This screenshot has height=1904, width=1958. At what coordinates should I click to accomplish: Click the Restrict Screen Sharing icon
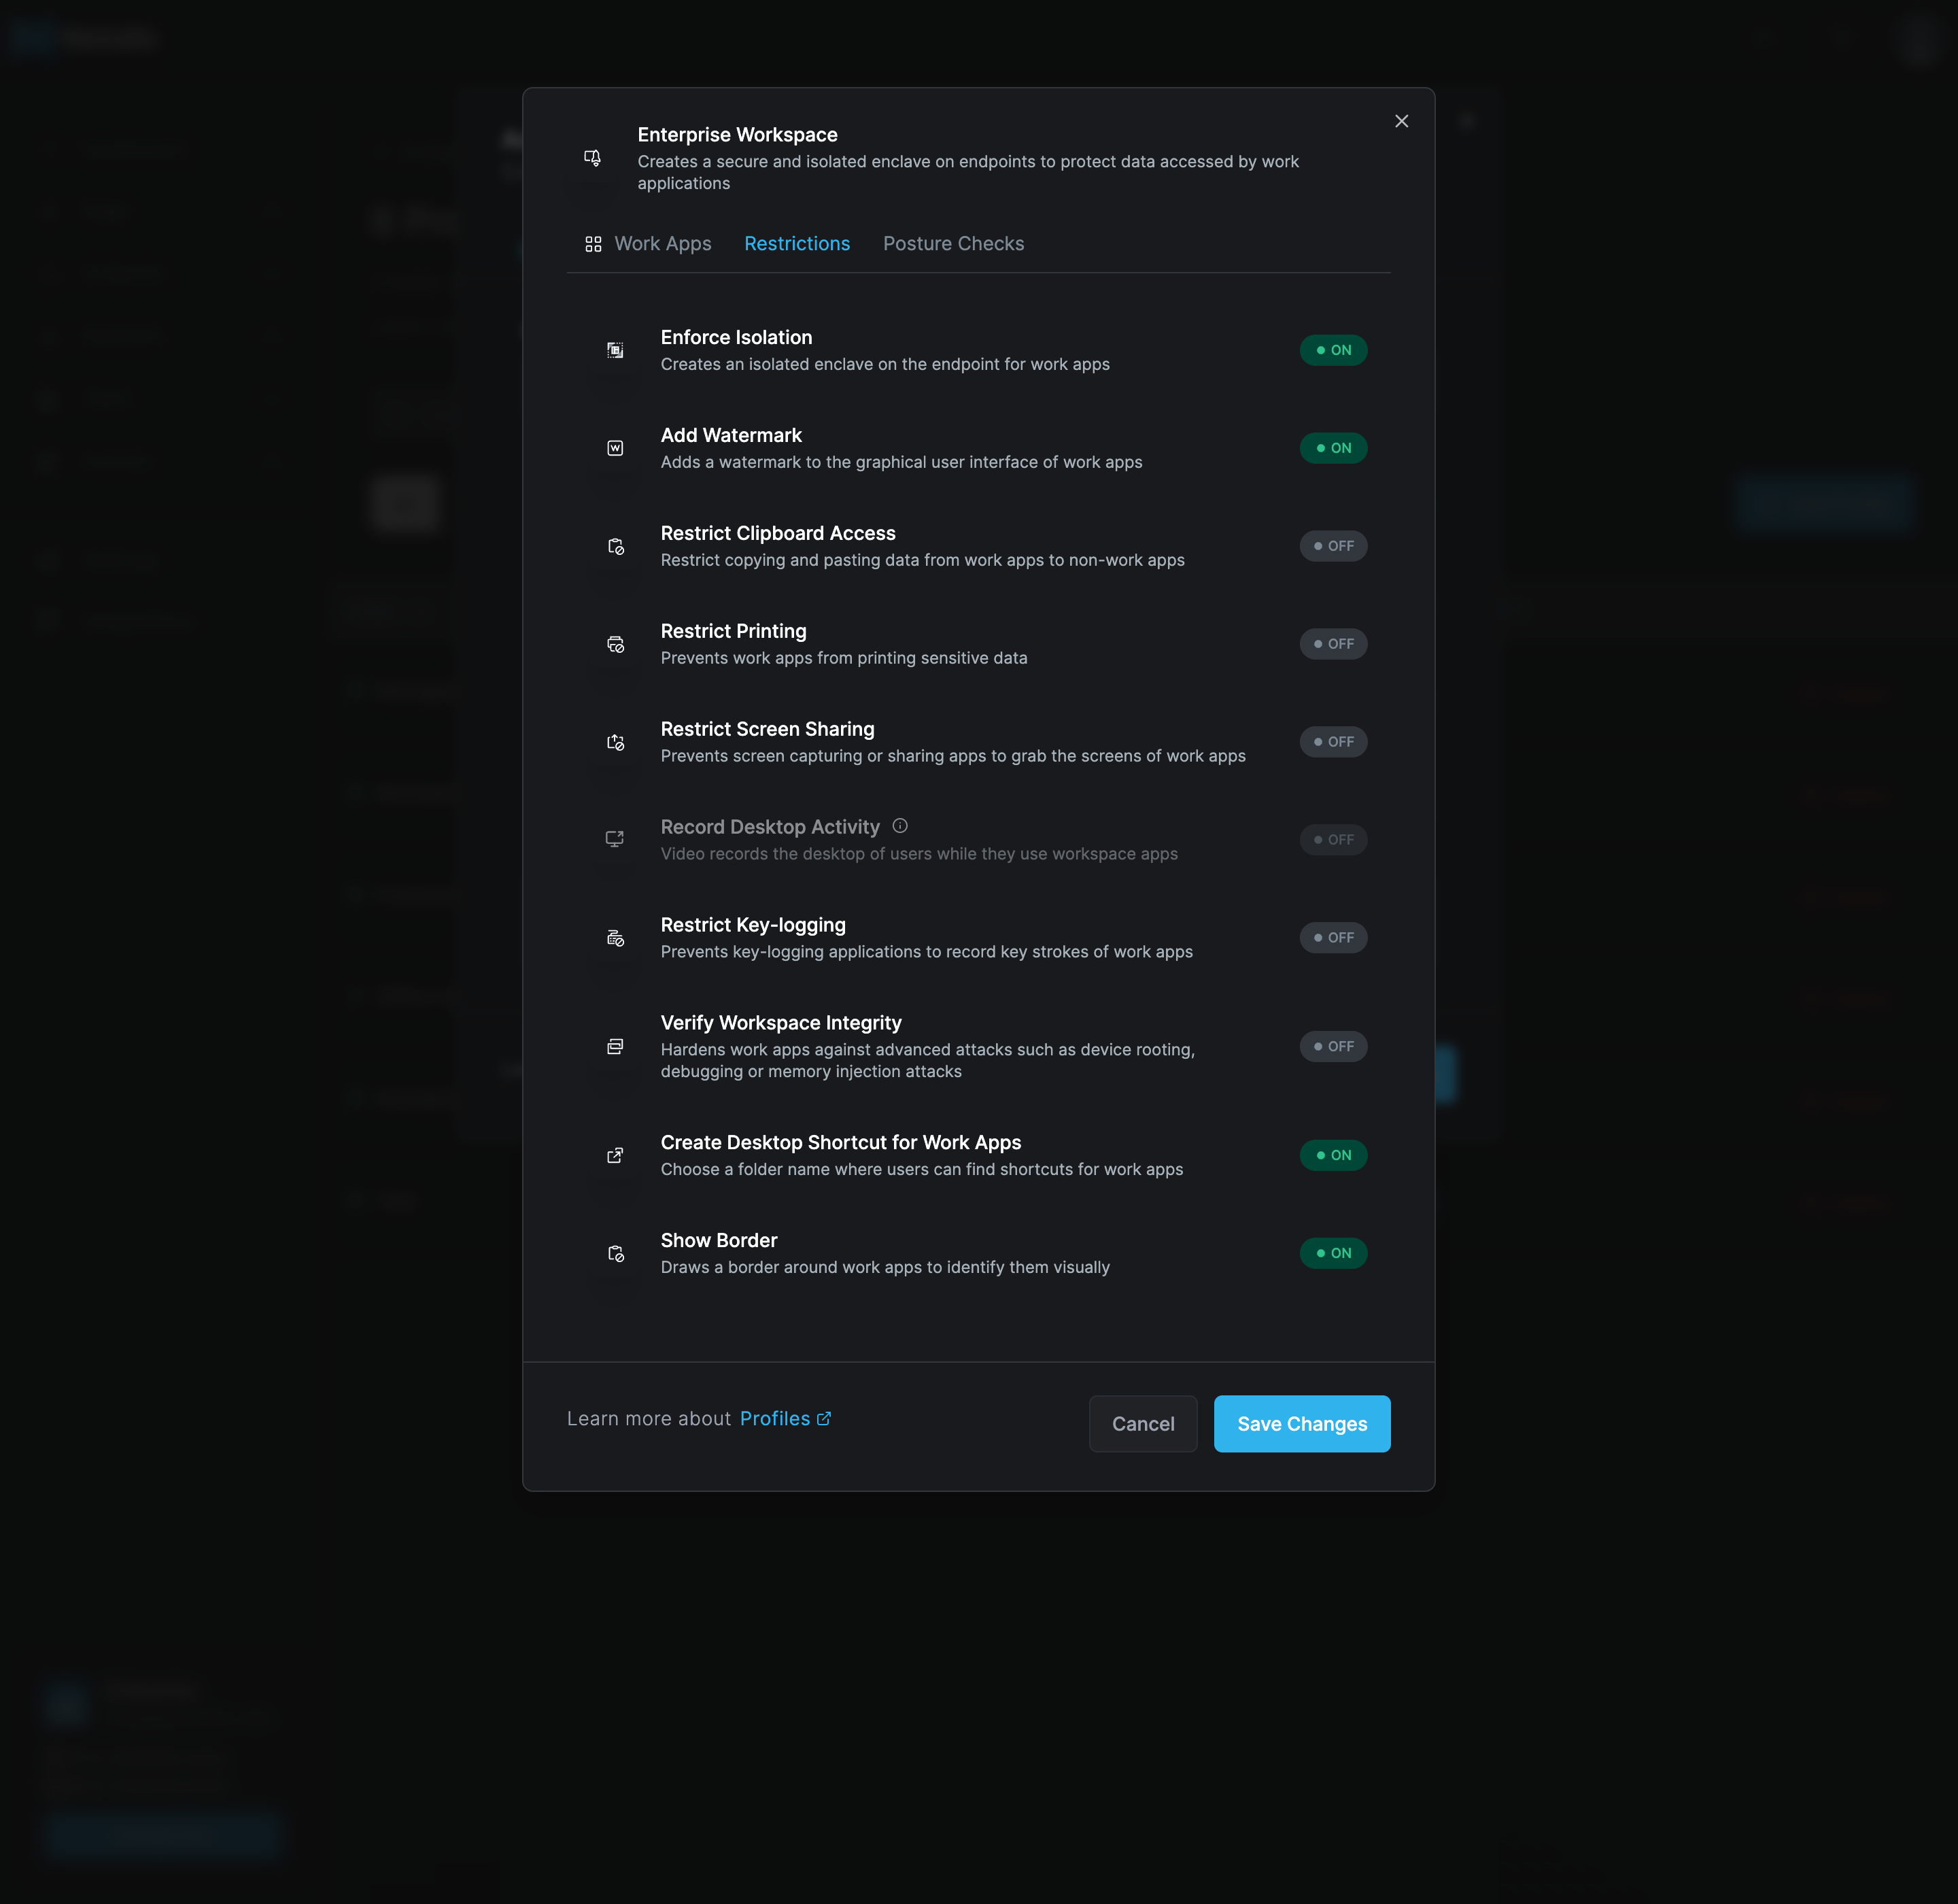click(x=615, y=742)
